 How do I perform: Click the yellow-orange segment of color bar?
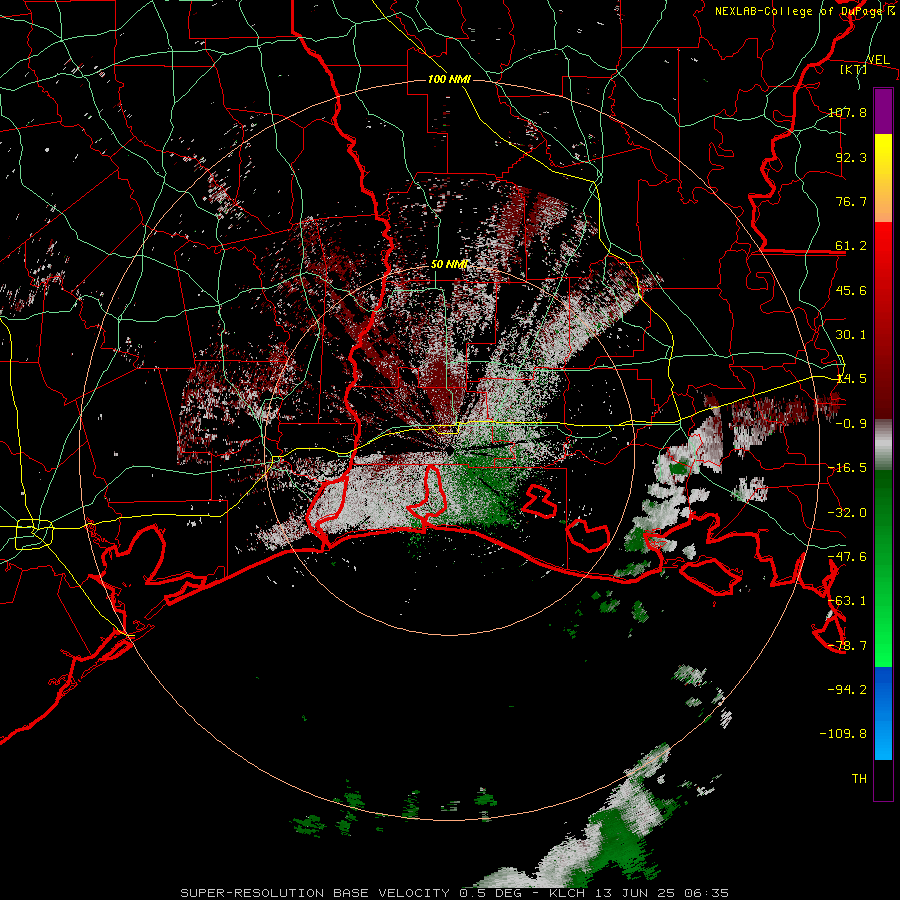pyautogui.click(x=883, y=178)
